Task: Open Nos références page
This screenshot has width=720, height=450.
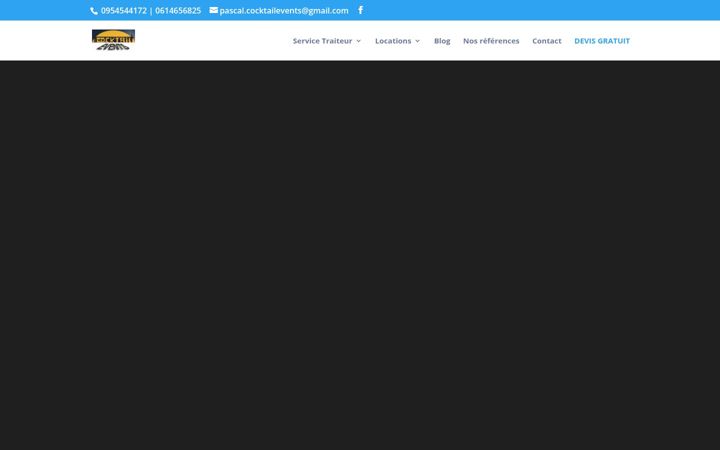Action: [491, 41]
